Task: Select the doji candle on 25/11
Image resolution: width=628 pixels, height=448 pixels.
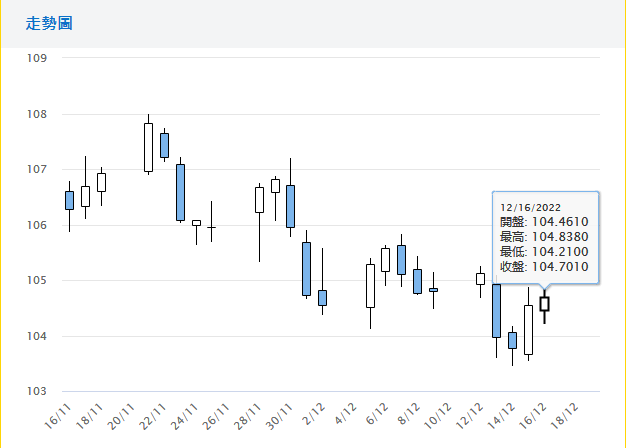Action: [211, 227]
